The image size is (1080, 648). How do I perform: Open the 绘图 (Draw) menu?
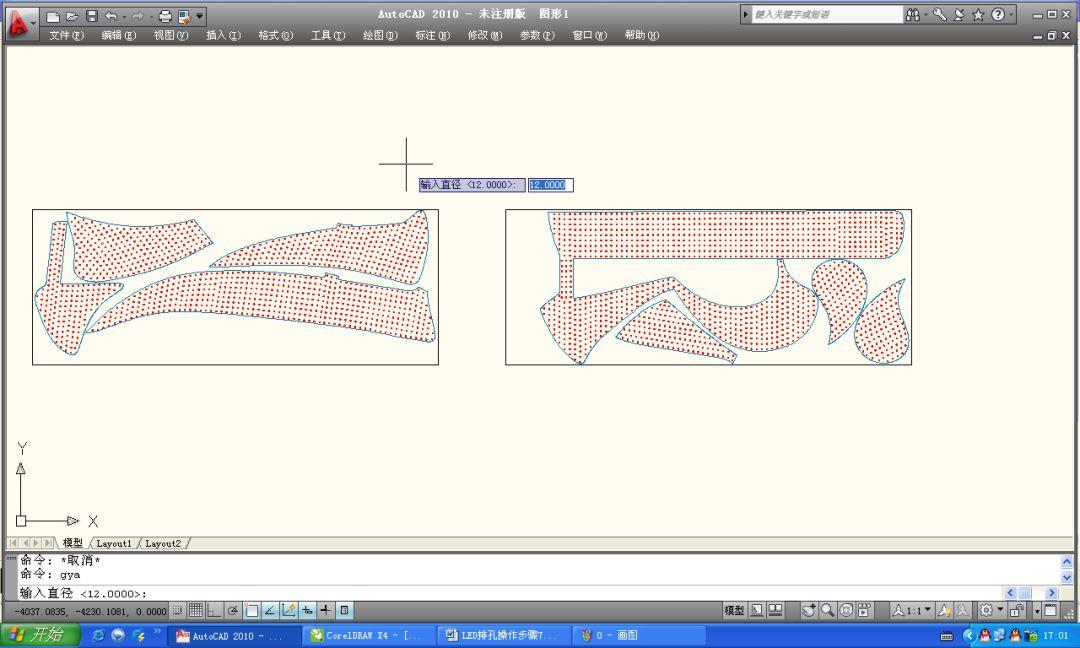tap(379, 35)
